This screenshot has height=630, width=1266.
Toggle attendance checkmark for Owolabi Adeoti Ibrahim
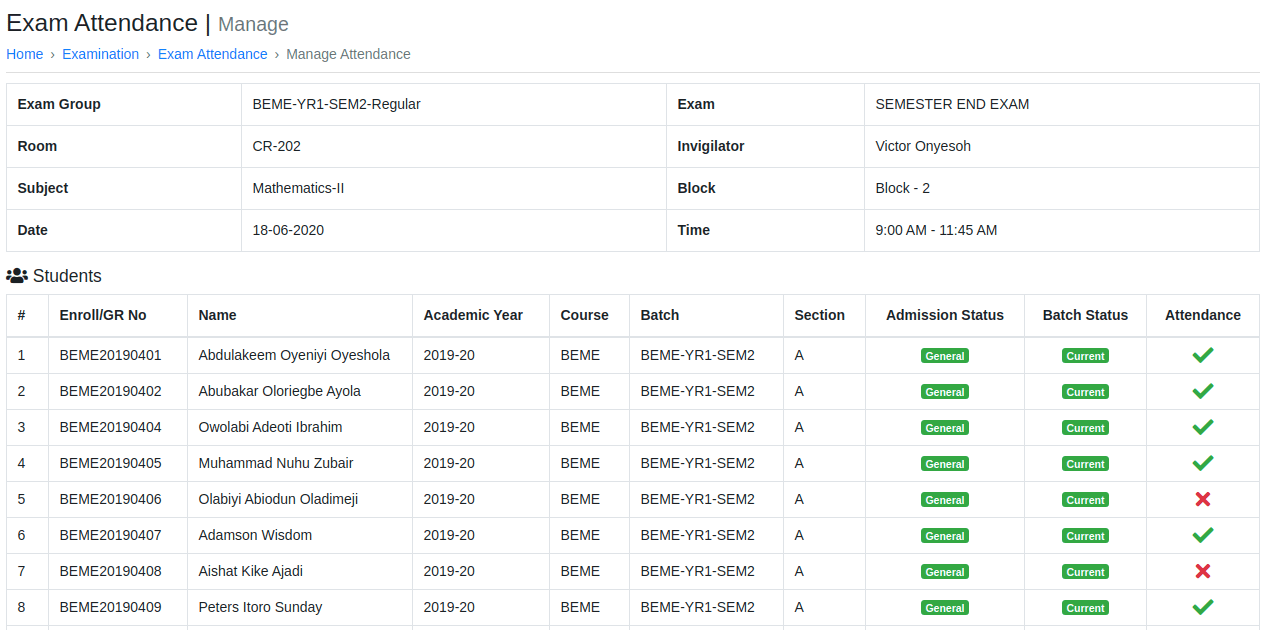tap(1202, 427)
